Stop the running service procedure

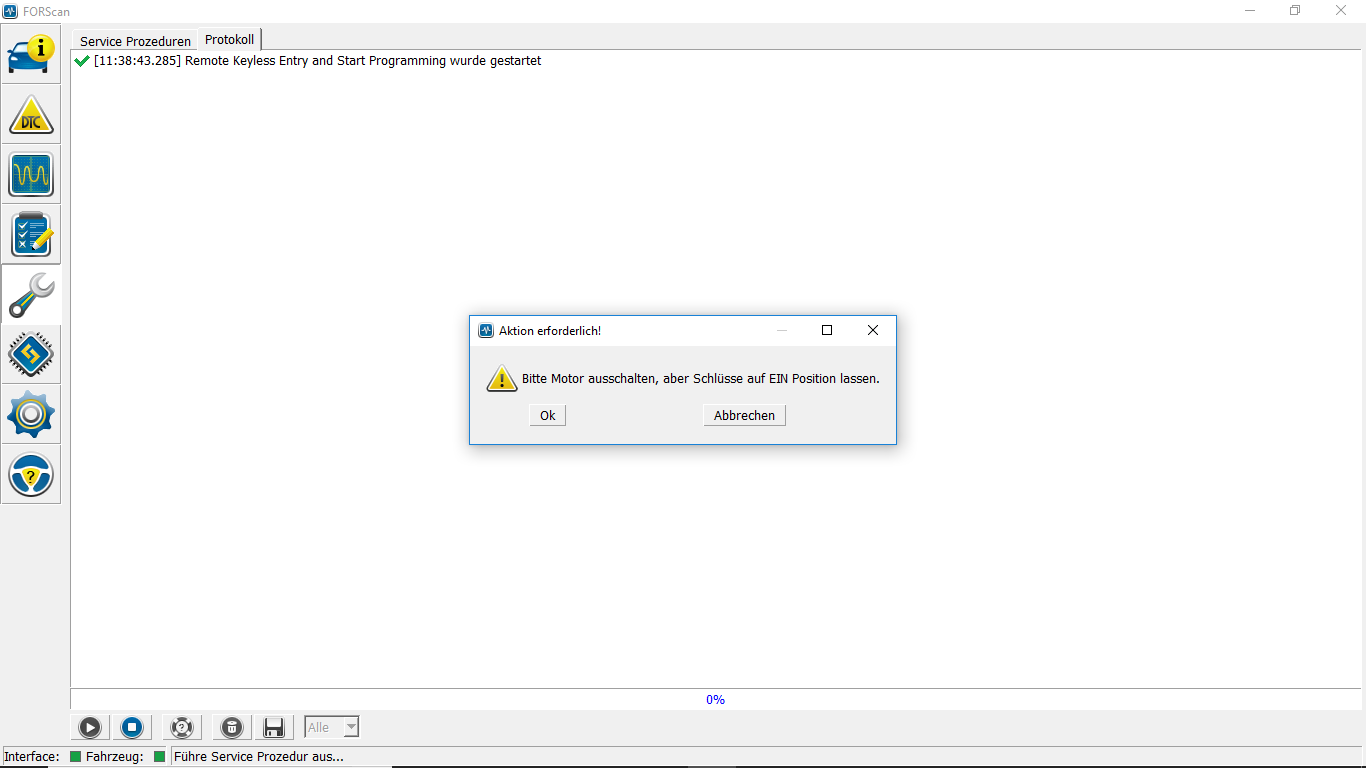[x=132, y=727]
